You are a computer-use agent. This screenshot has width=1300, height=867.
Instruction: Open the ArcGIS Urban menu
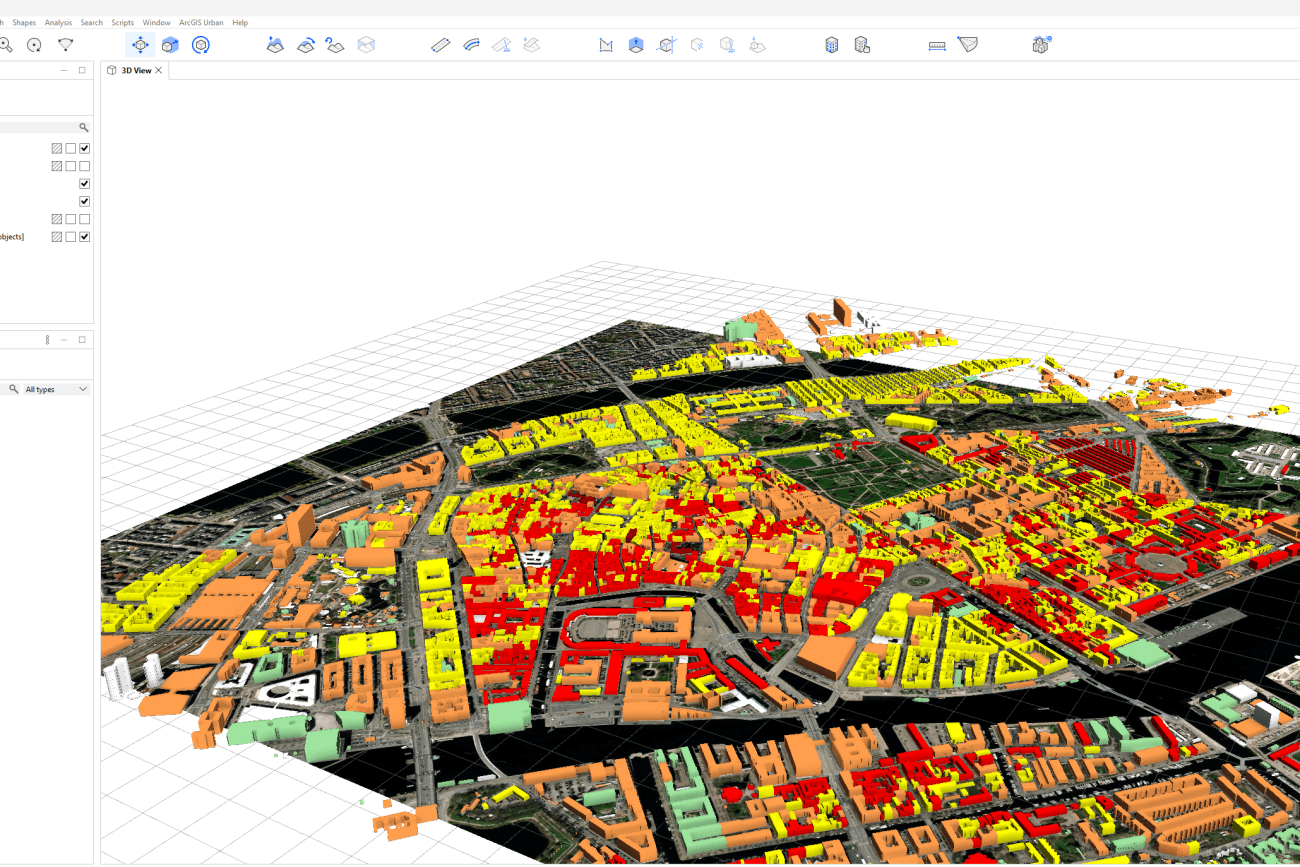coord(200,22)
